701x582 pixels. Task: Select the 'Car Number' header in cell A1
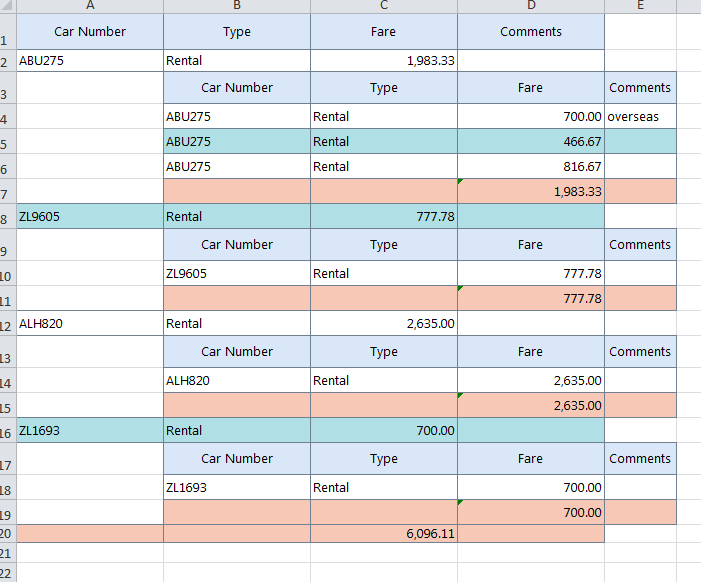(90, 32)
